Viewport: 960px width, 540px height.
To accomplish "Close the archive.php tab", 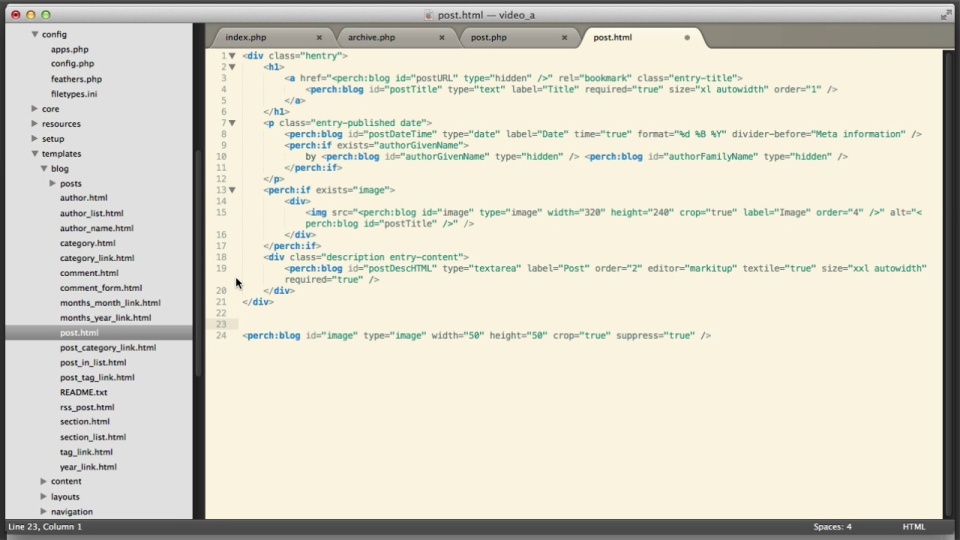I will point(441,37).
